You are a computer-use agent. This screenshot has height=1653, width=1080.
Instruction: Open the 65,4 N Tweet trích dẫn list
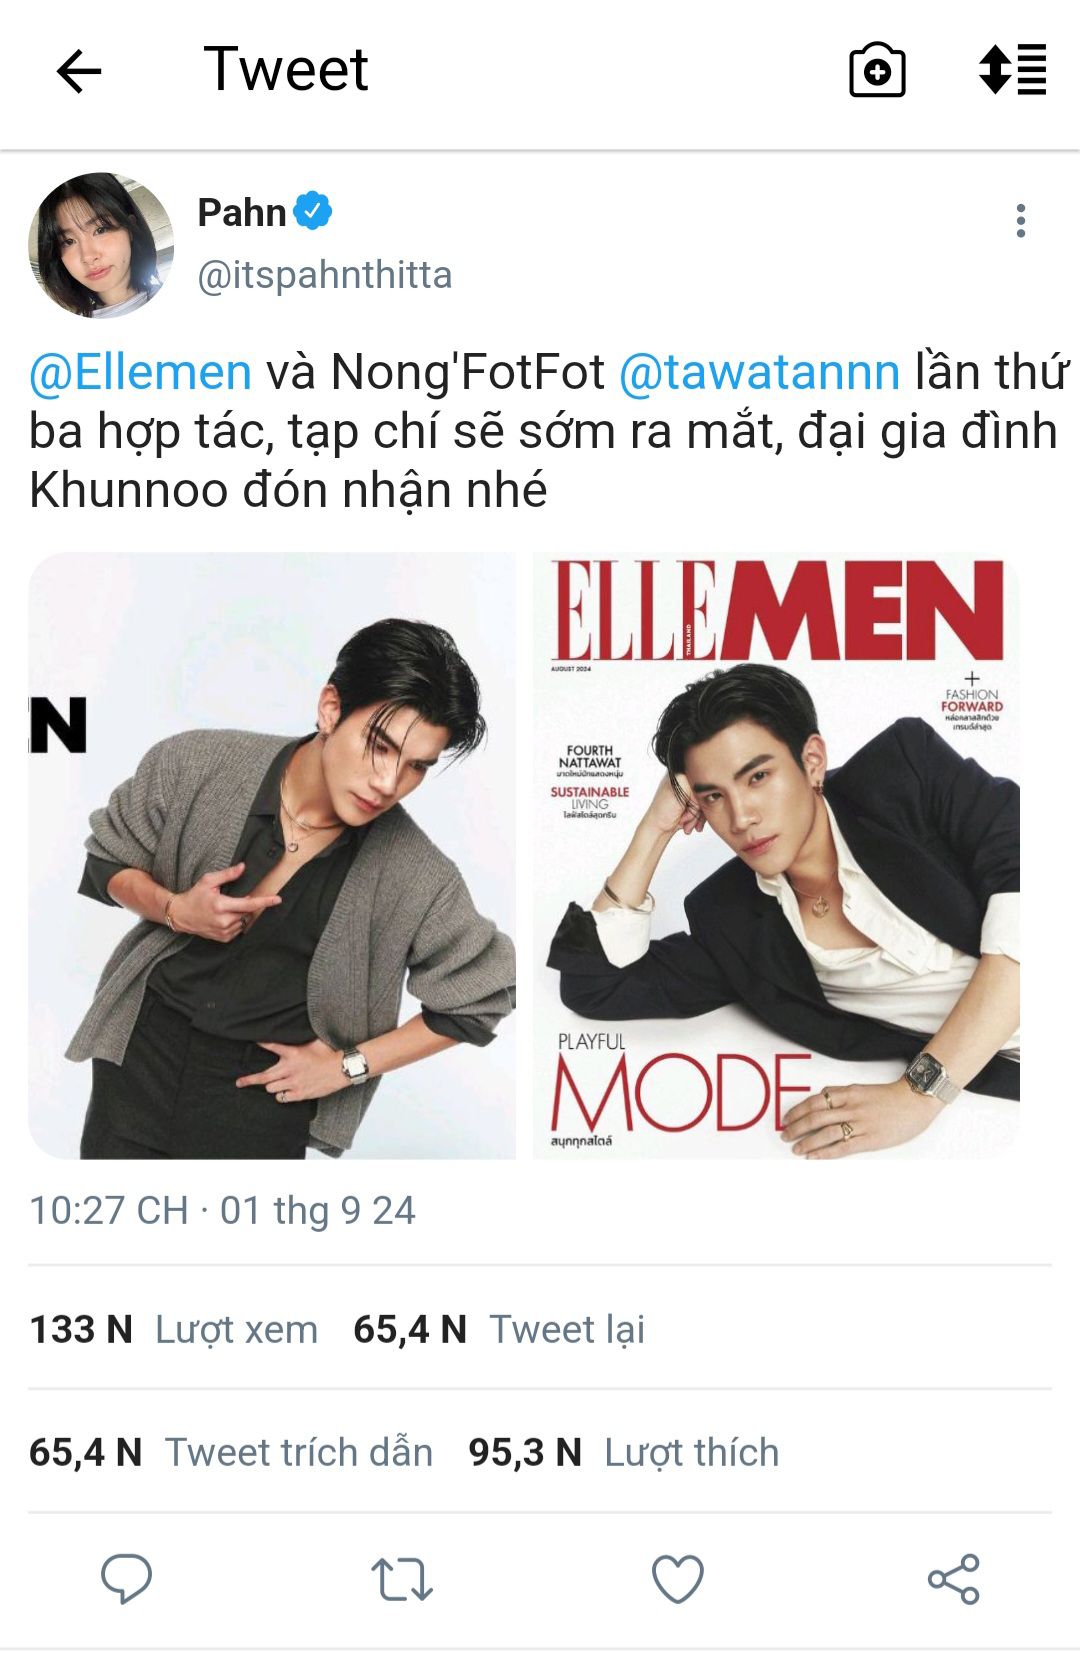point(231,1452)
